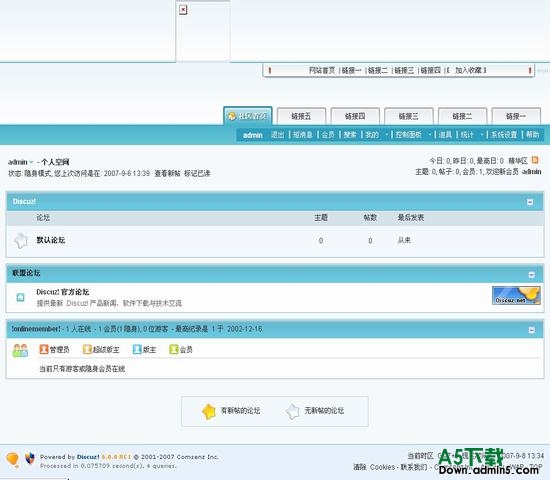Image resolution: width=550 pixels, height=480 pixels.
Task: Open 搜索 in navigation bar
Action: coord(350,135)
